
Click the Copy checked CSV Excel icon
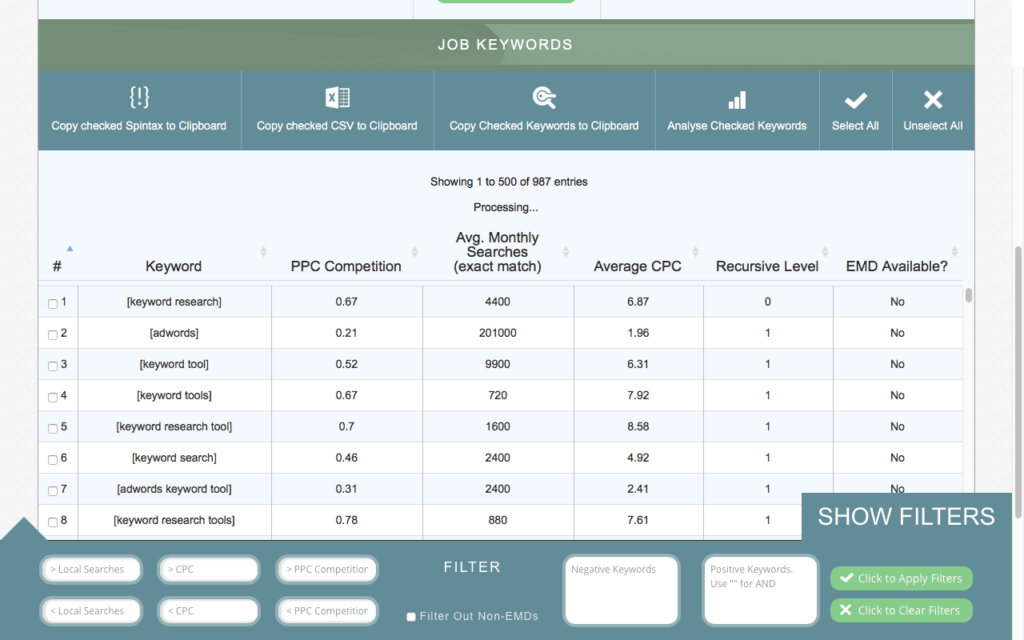[x=337, y=97]
